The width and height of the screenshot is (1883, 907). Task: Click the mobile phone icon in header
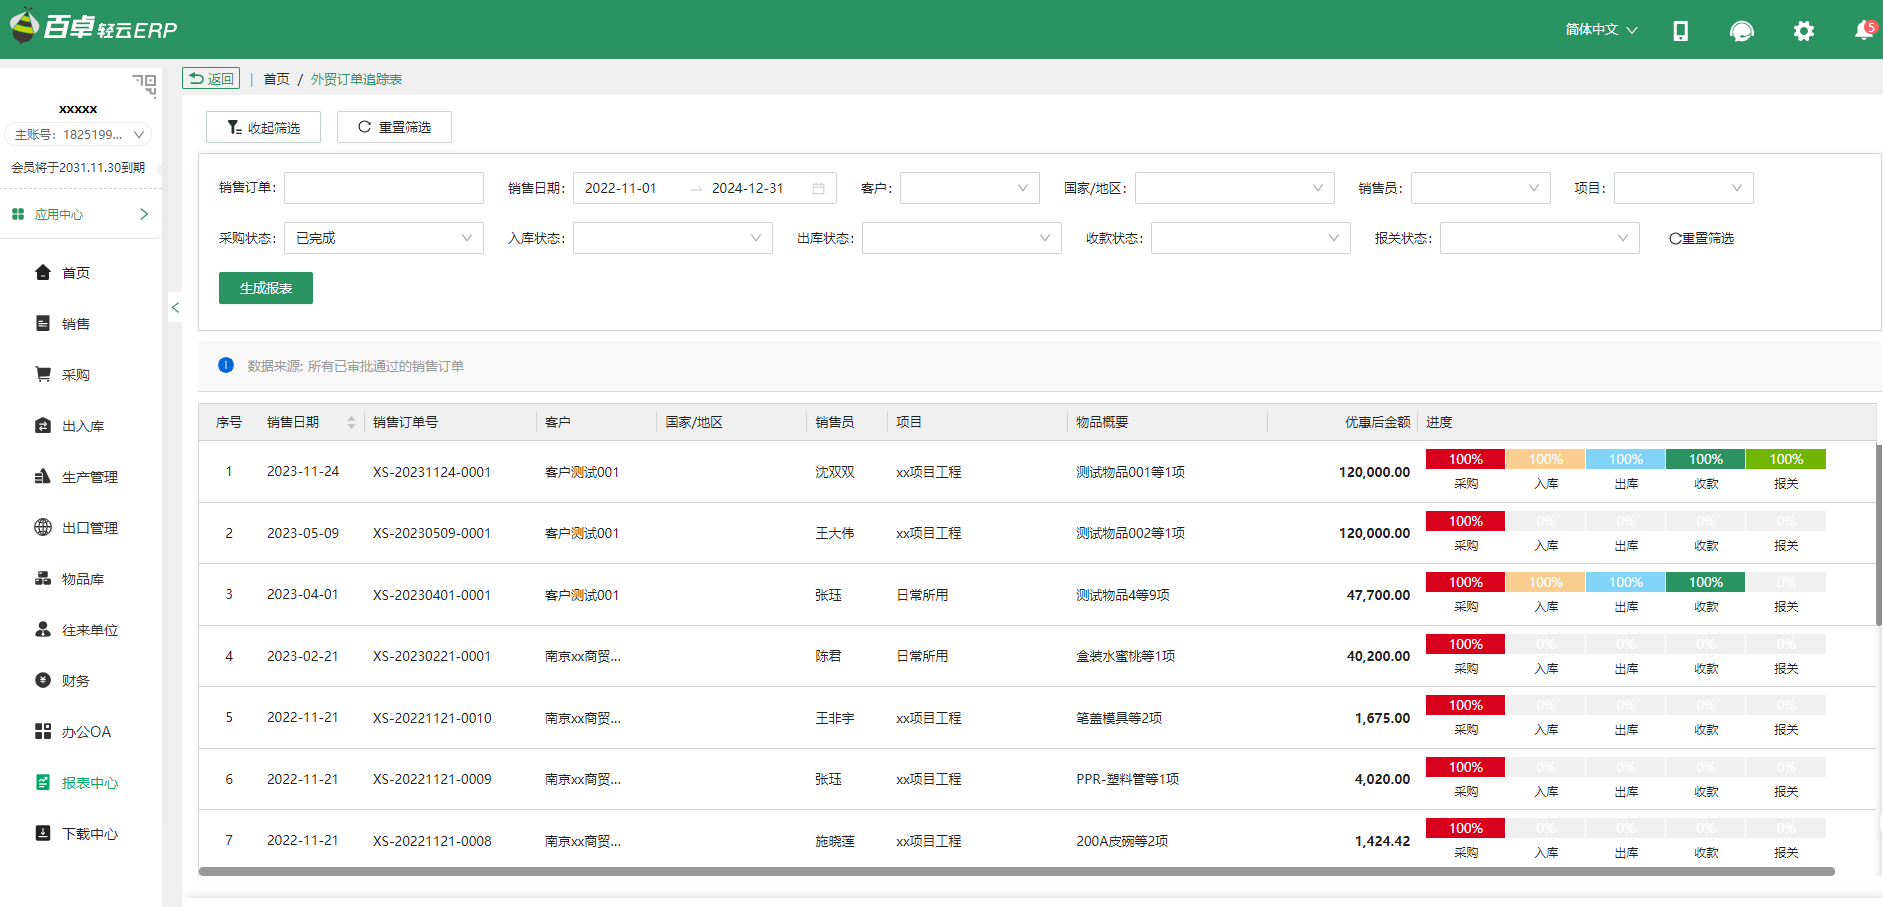pyautogui.click(x=1680, y=31)
